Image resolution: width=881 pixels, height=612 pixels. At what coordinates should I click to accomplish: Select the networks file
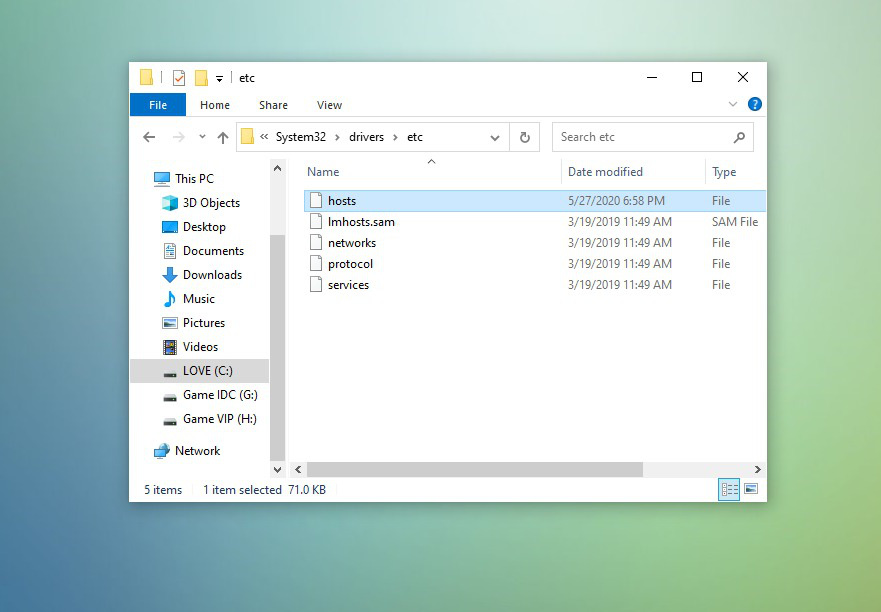(534, 243)
